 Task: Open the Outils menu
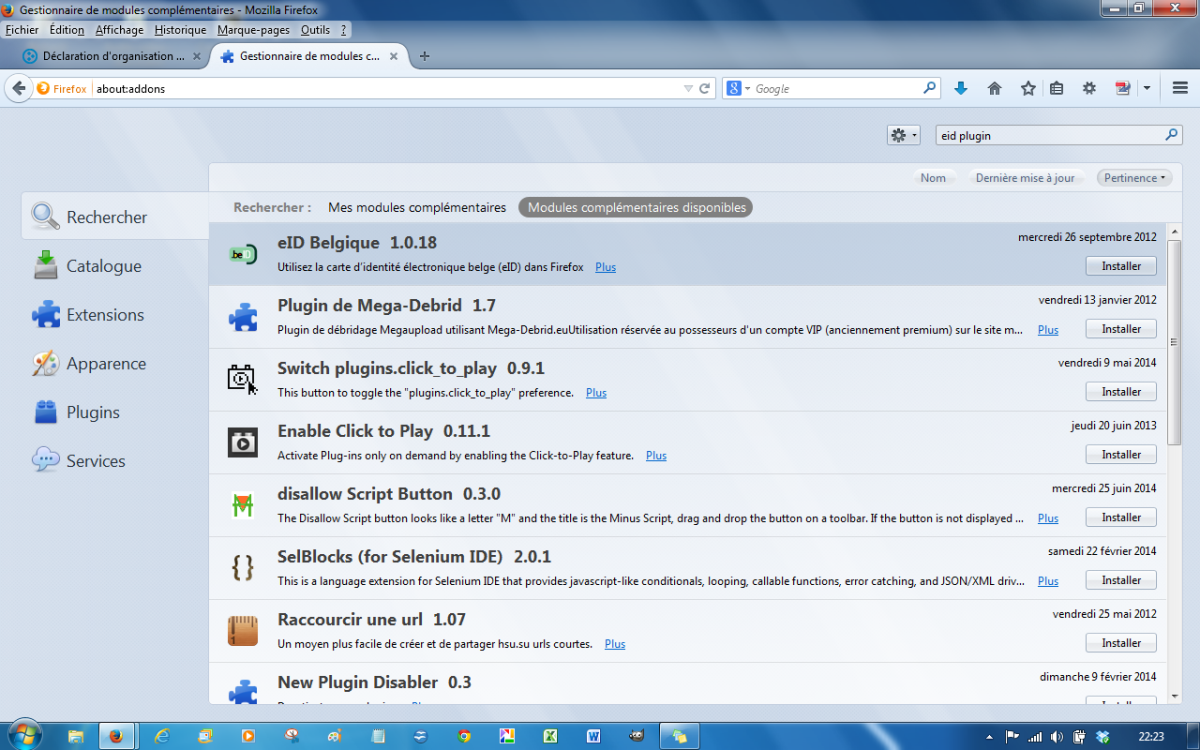[x=315, y=30]
